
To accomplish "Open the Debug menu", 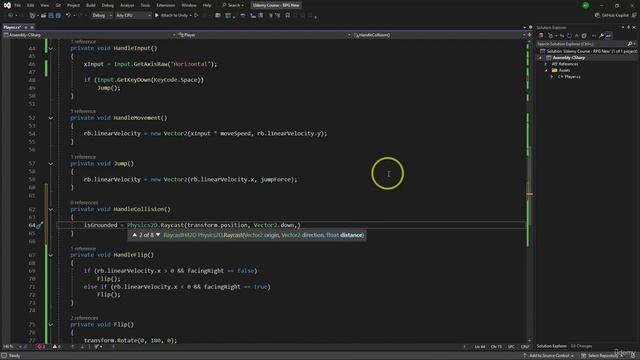I will click(108, 5).
